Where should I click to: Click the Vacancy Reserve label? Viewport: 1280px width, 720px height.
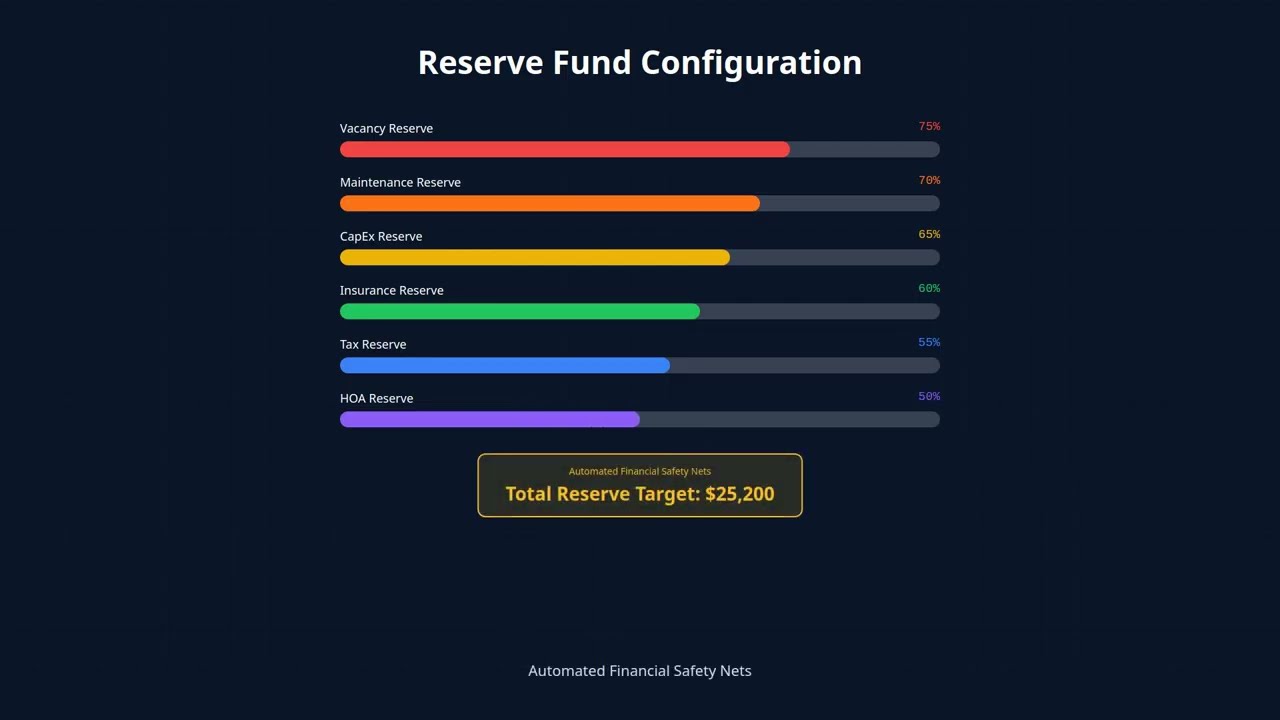(386, 129)
